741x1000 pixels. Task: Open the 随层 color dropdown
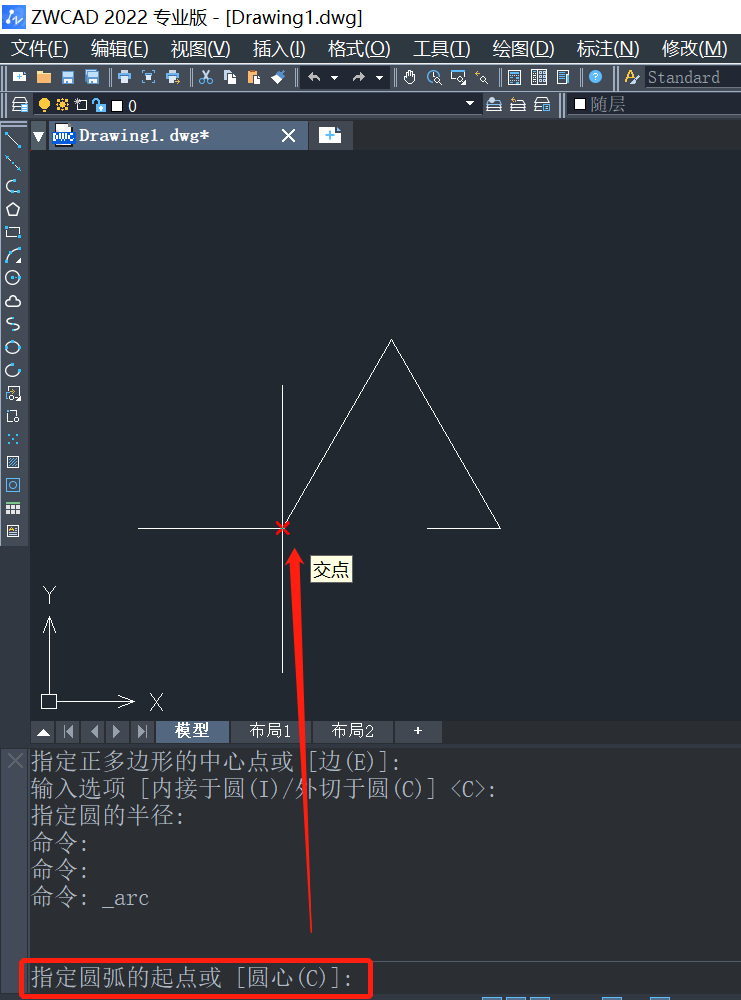click(656, 105)
